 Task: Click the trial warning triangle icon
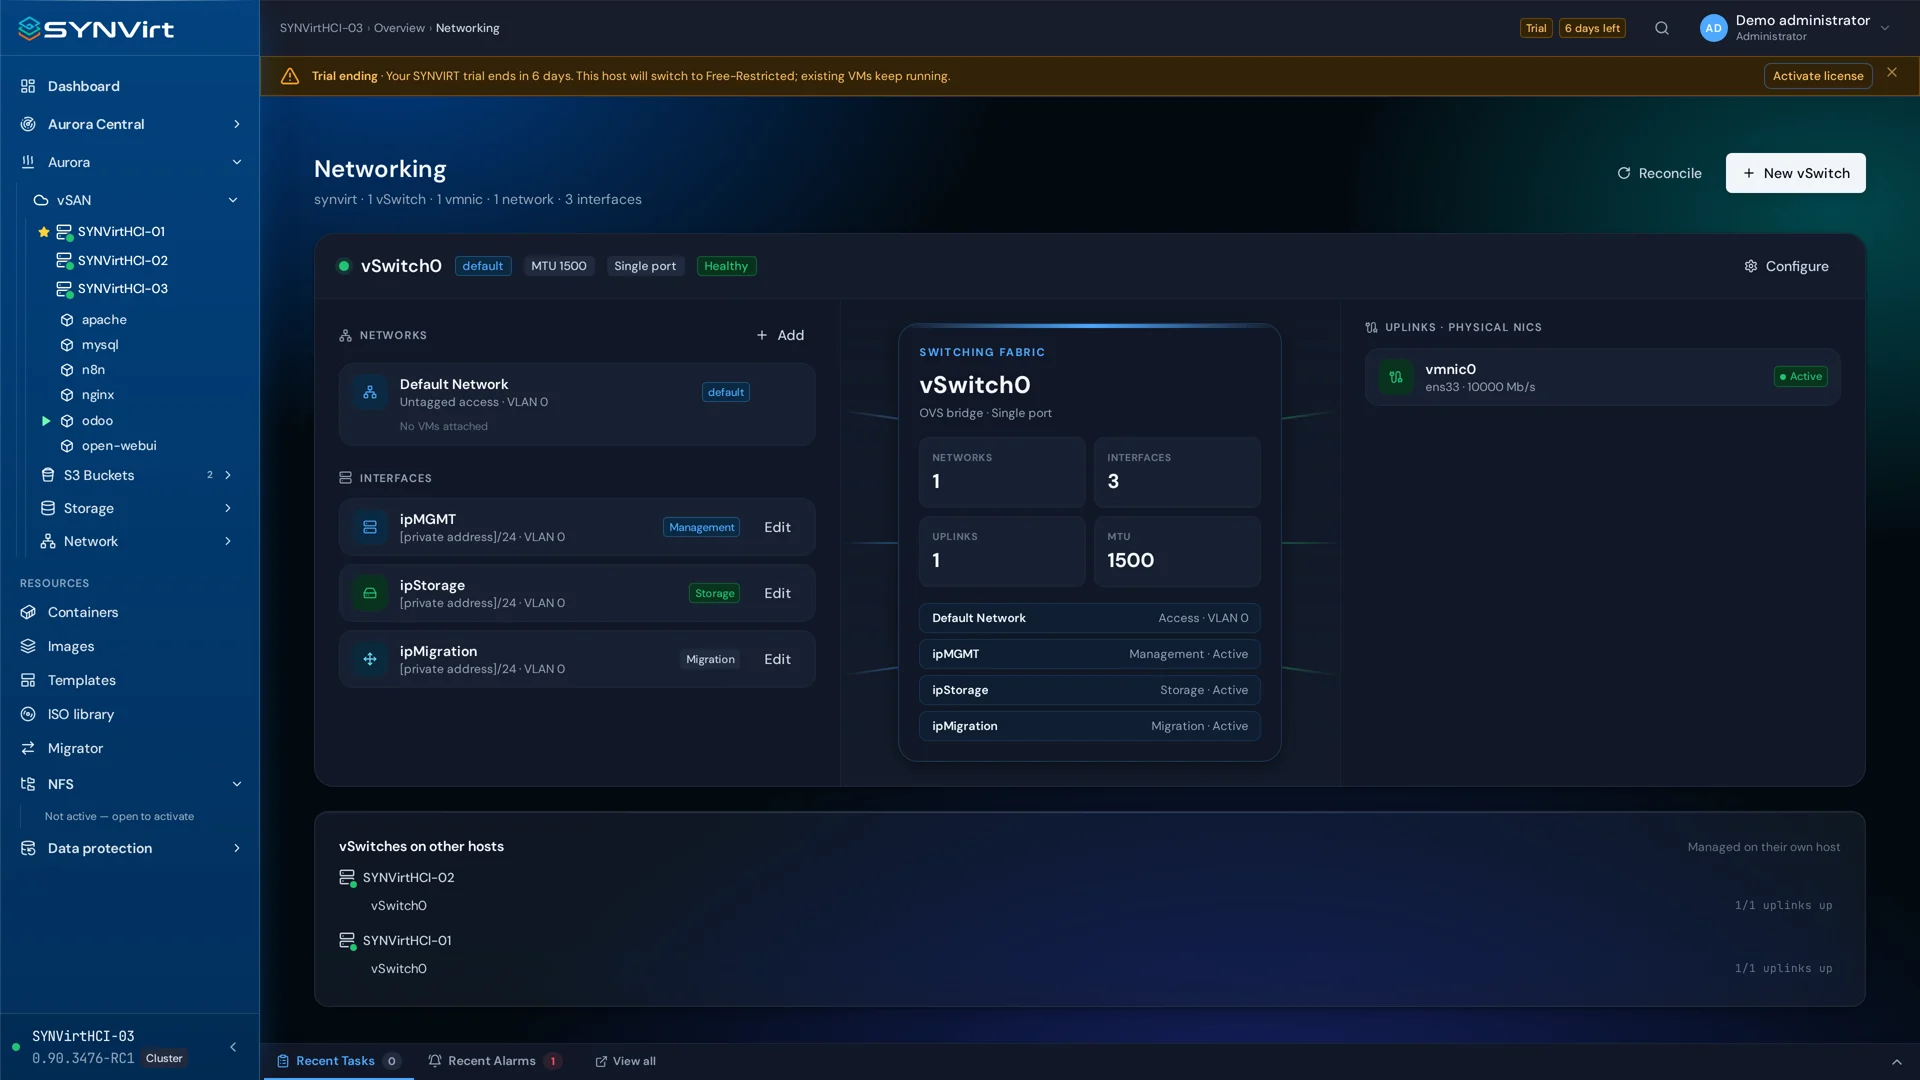(x=290, y=76)
